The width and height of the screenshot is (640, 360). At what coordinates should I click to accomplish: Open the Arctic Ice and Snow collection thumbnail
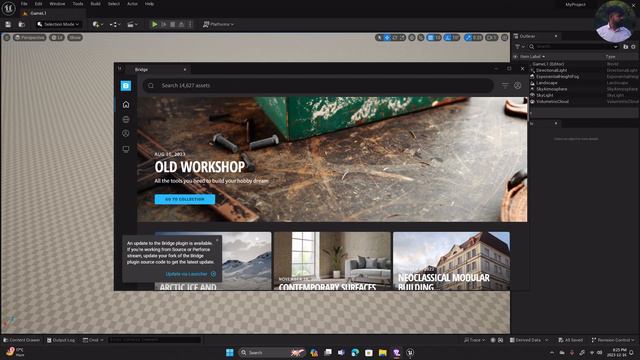(x=247, y=261)
